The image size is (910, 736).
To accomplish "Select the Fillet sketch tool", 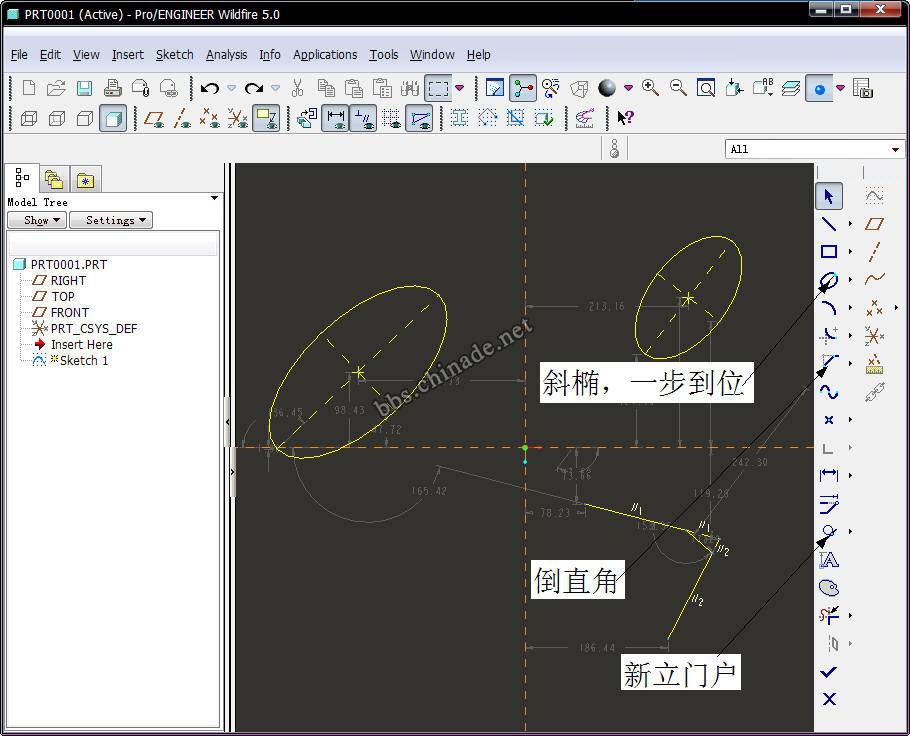I will pos(829,335).
